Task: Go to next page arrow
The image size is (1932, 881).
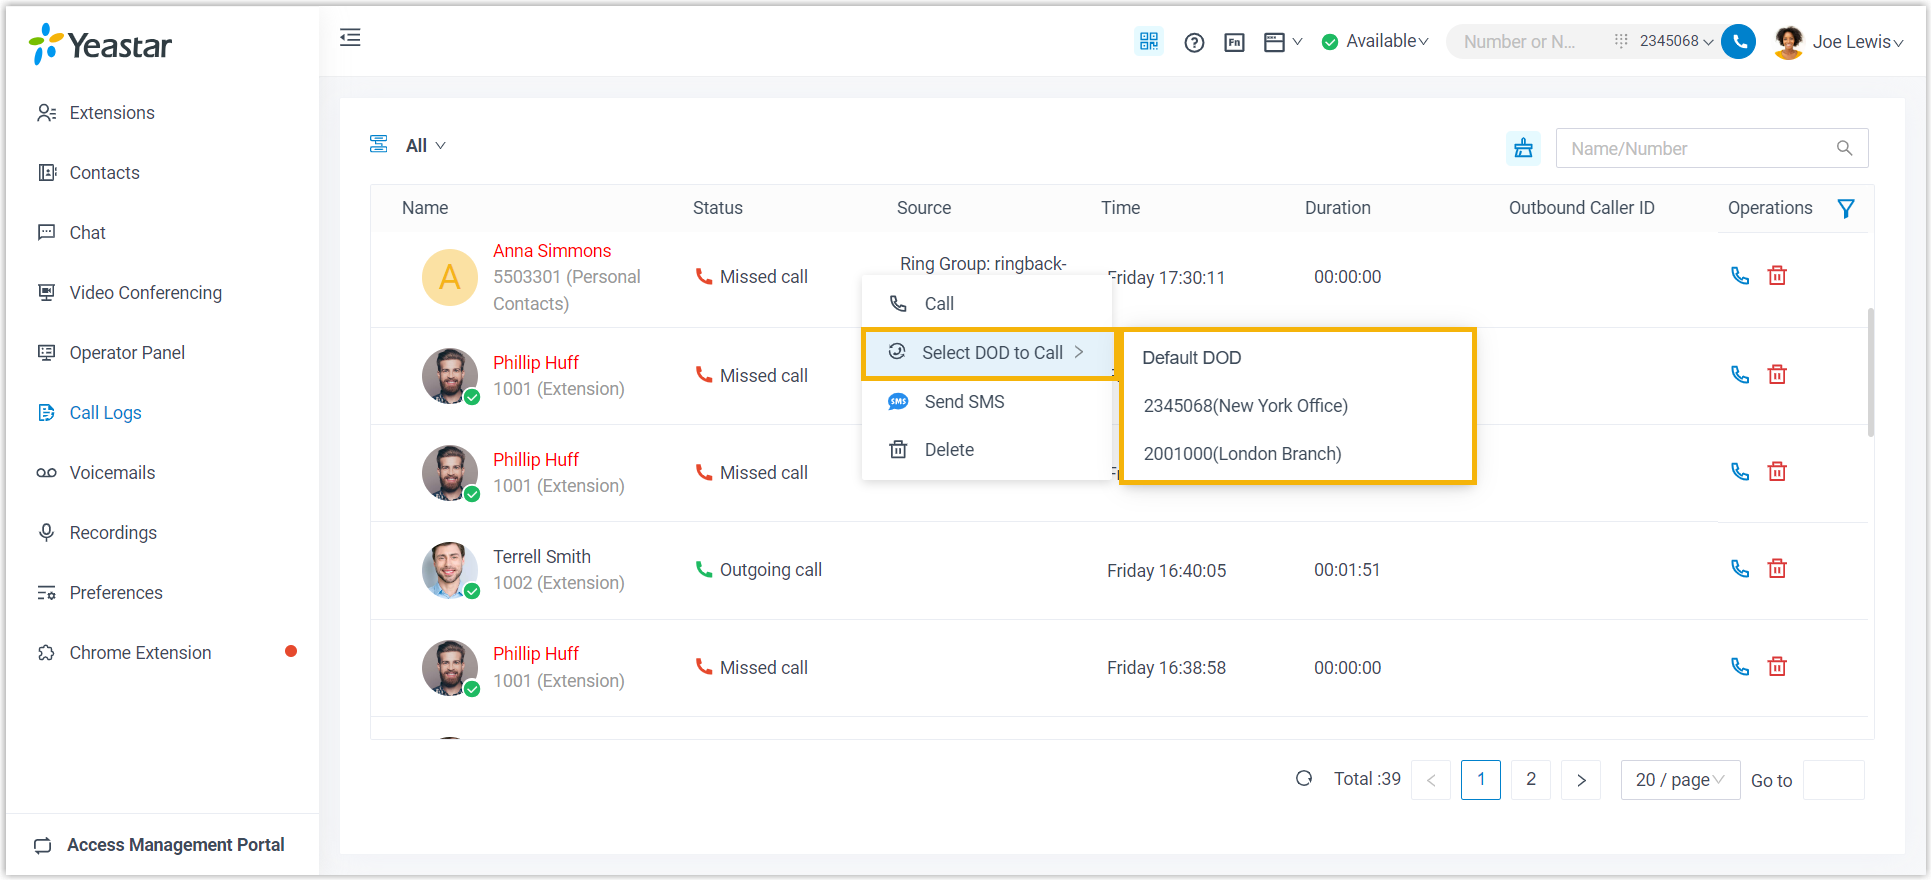Action: [x=1581, y=780]
